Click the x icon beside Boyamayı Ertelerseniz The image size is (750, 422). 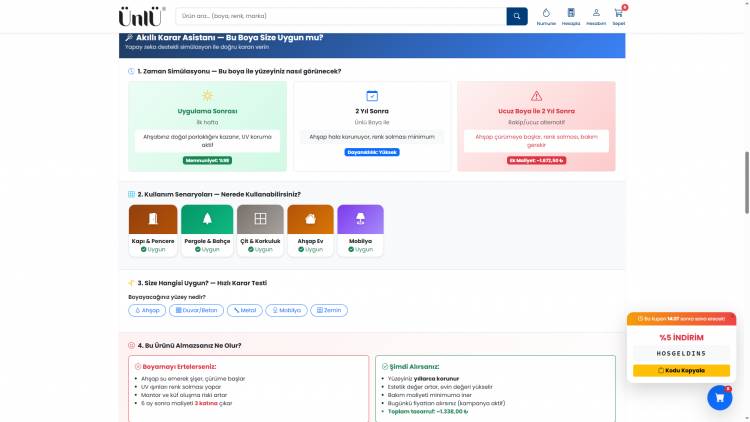tap(138, 366)
